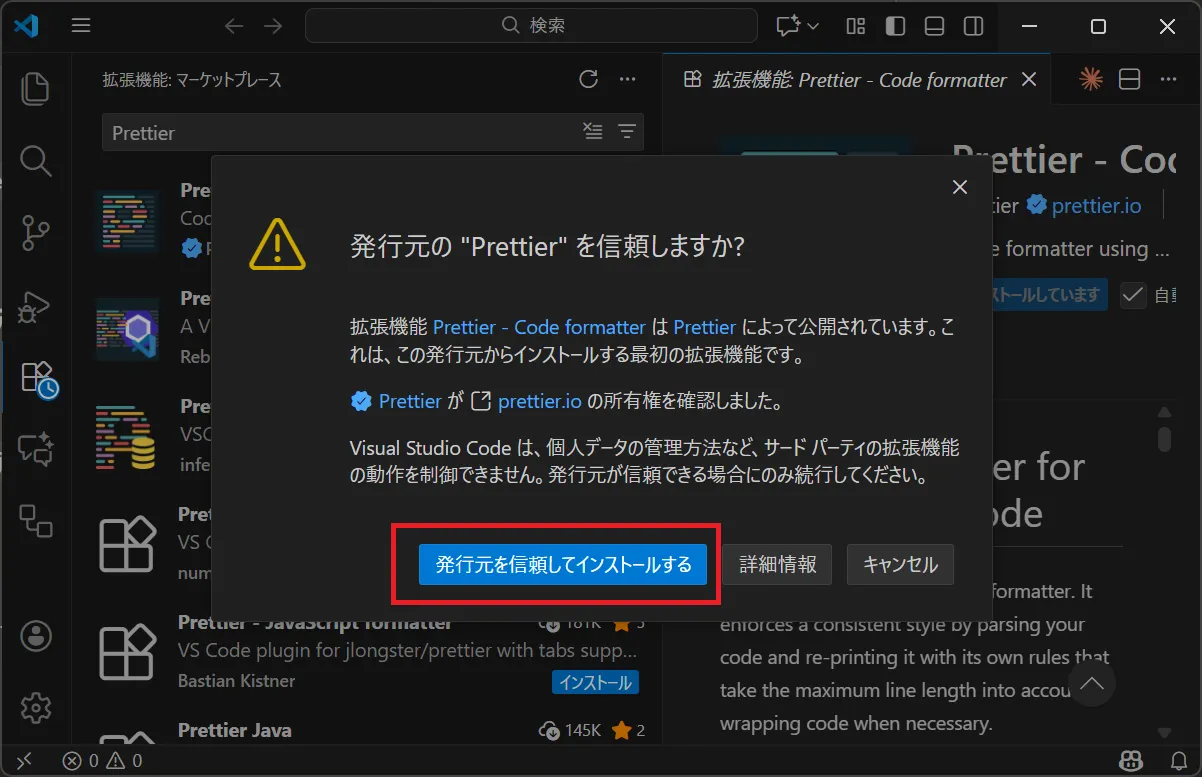This screenshot has height=777, width=1202.
Task: Open the hamburger application menu
Action: coord(81,26)
